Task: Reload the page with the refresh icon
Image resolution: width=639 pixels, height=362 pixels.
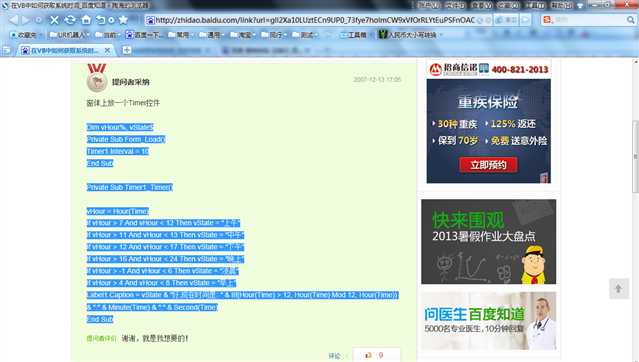Action: (70, 20)
